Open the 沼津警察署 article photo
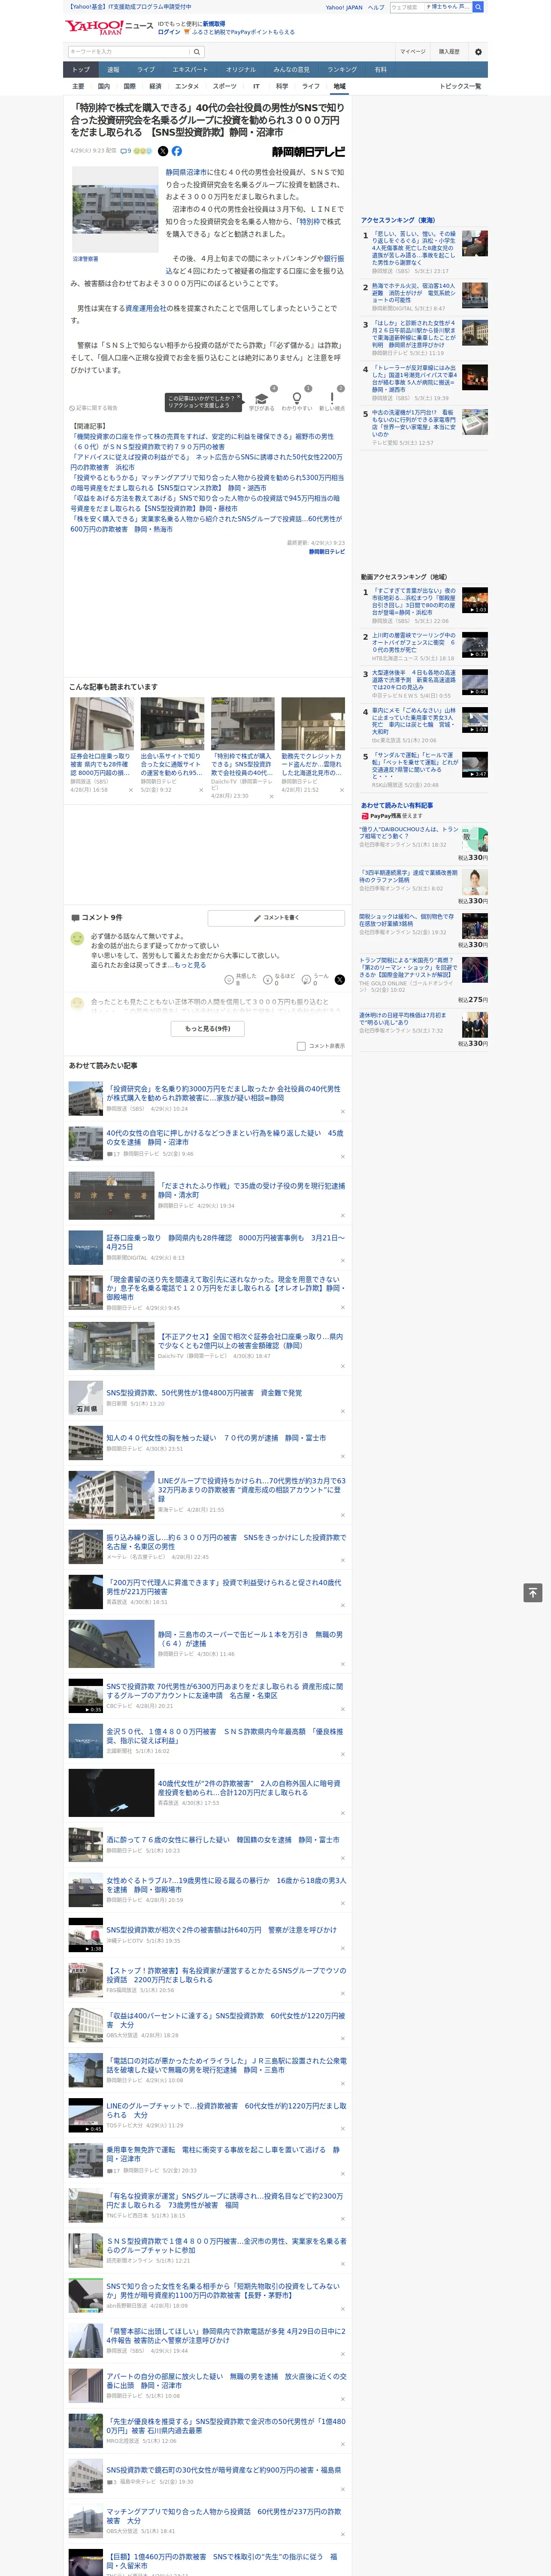This screenshot has width=551, height=2576. coord(115,209)
